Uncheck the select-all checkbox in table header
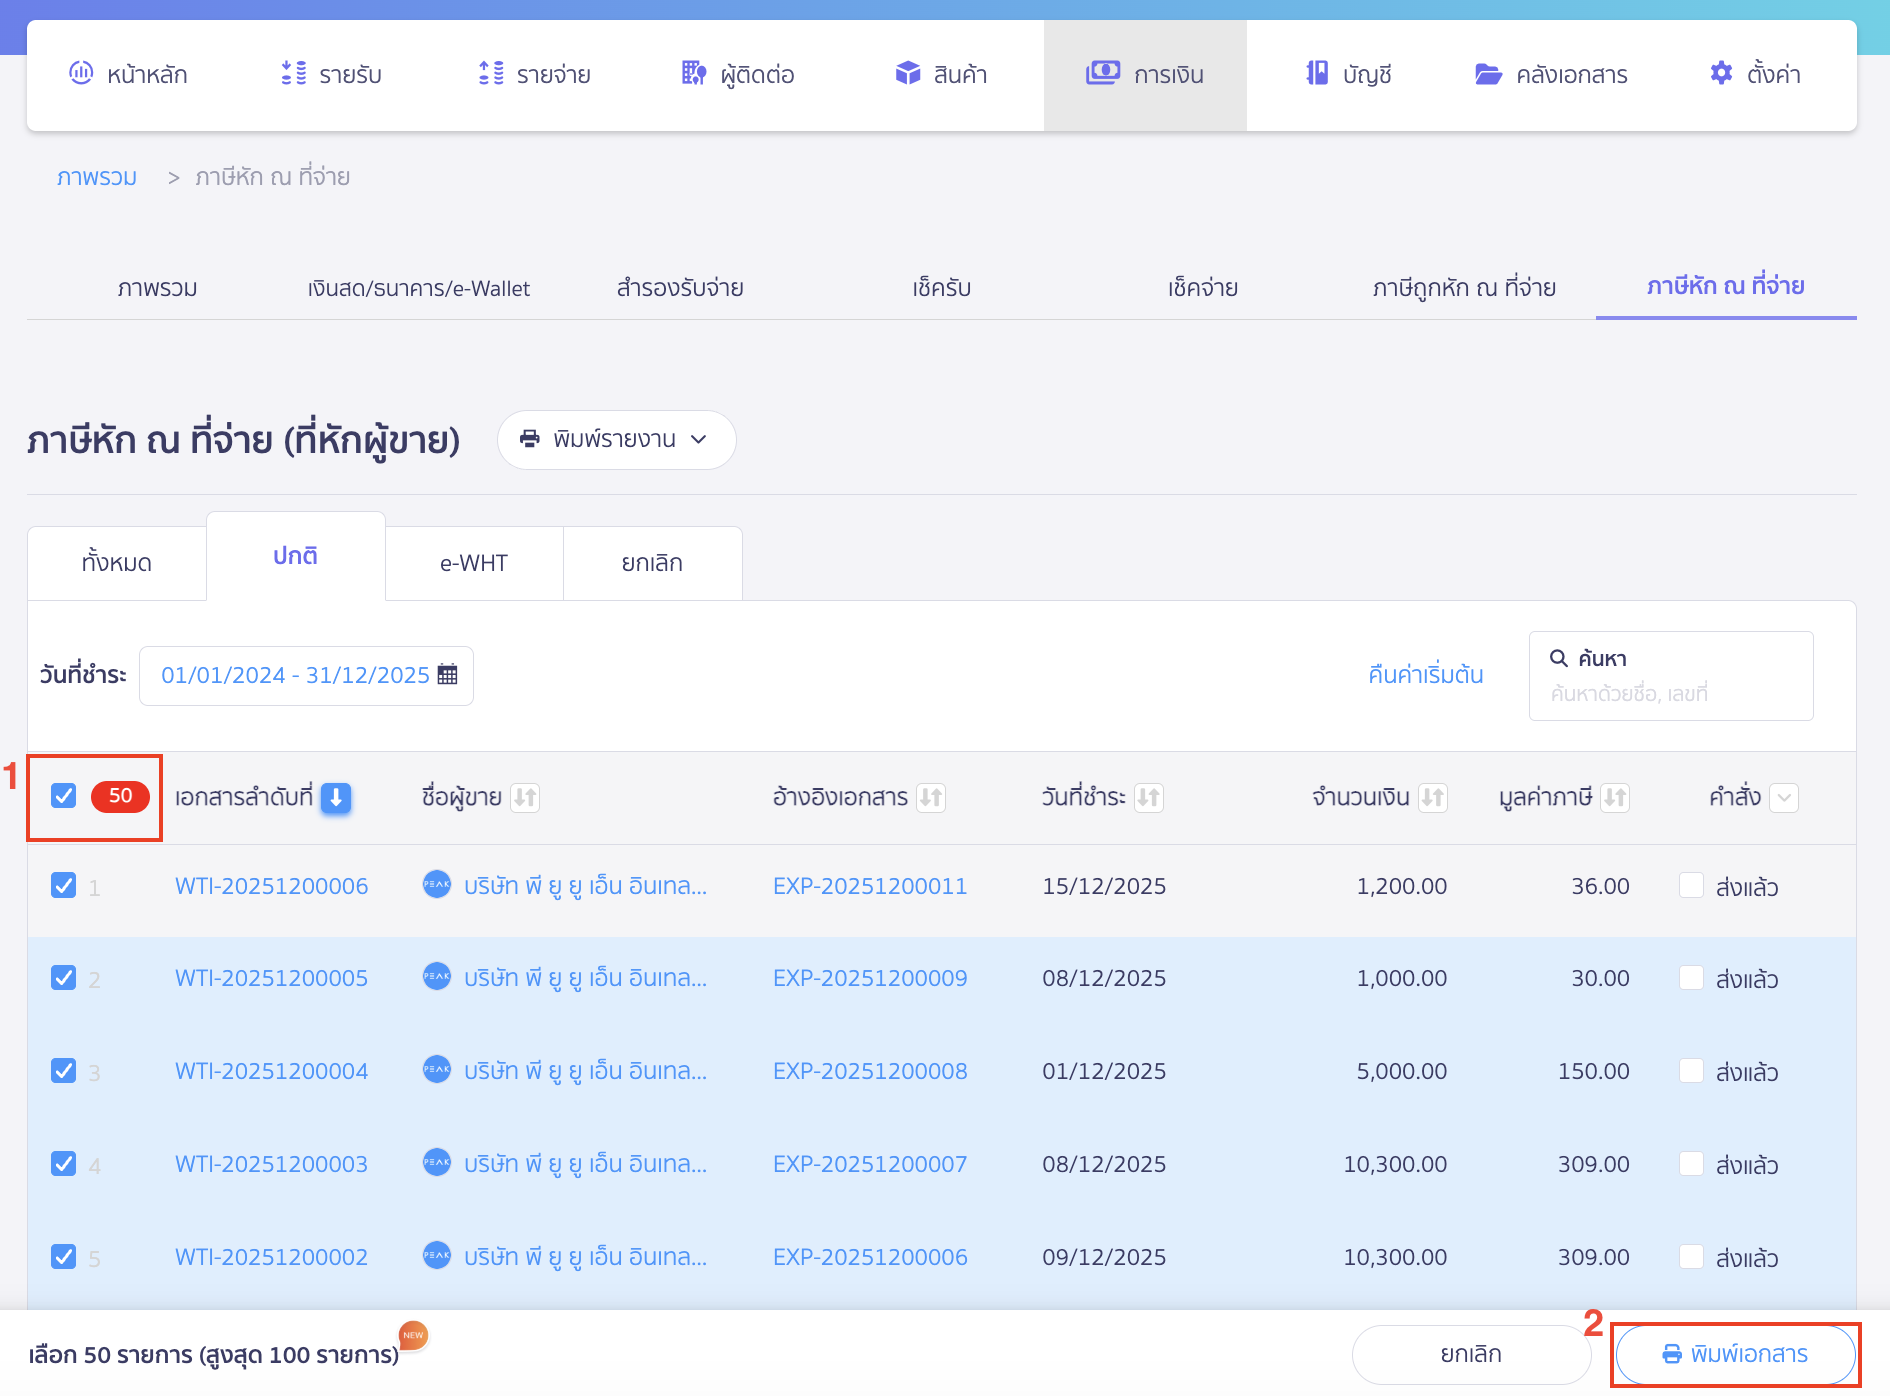The height and width of the screenshot is (1396, 1890). 64,796
